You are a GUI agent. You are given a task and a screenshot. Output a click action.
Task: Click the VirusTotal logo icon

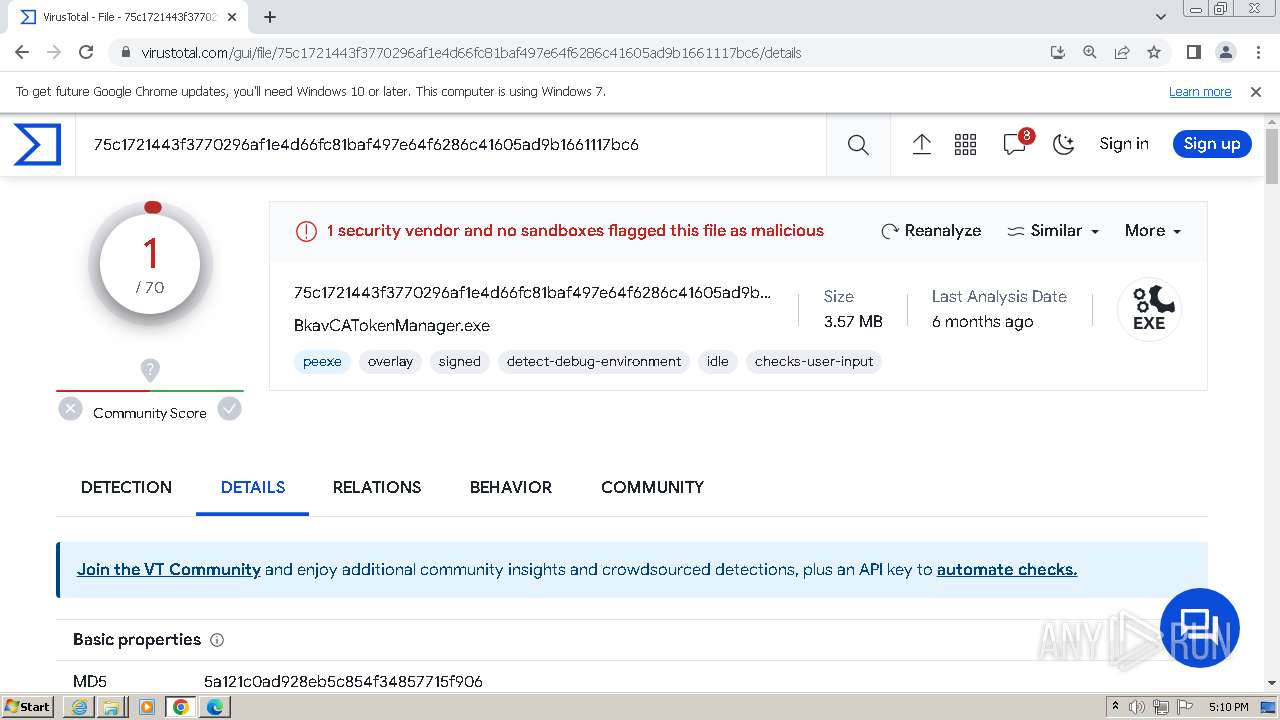(x=37, y=144)
